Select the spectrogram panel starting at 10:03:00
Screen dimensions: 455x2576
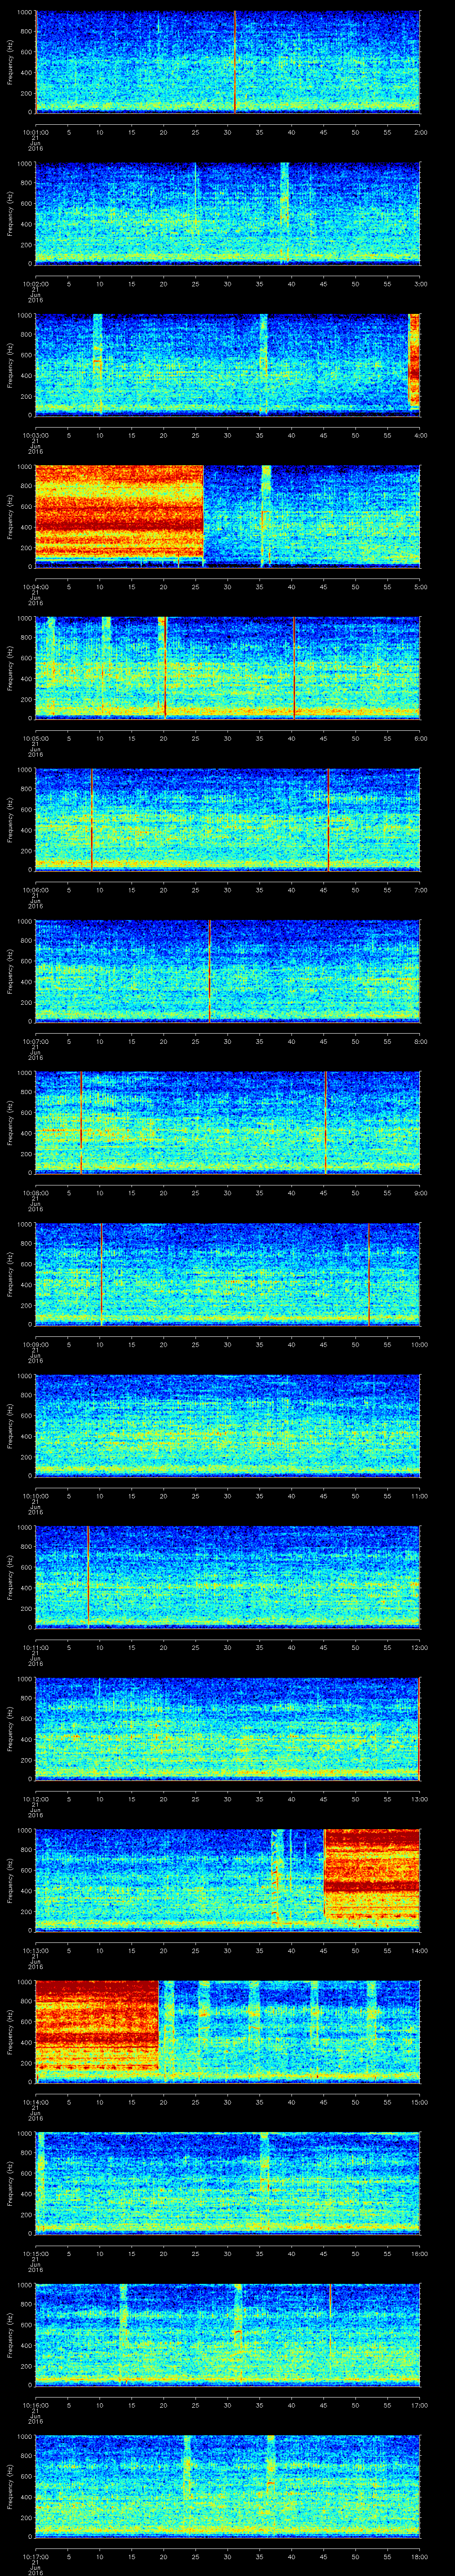pyautogui.click(x=227, y=364)
